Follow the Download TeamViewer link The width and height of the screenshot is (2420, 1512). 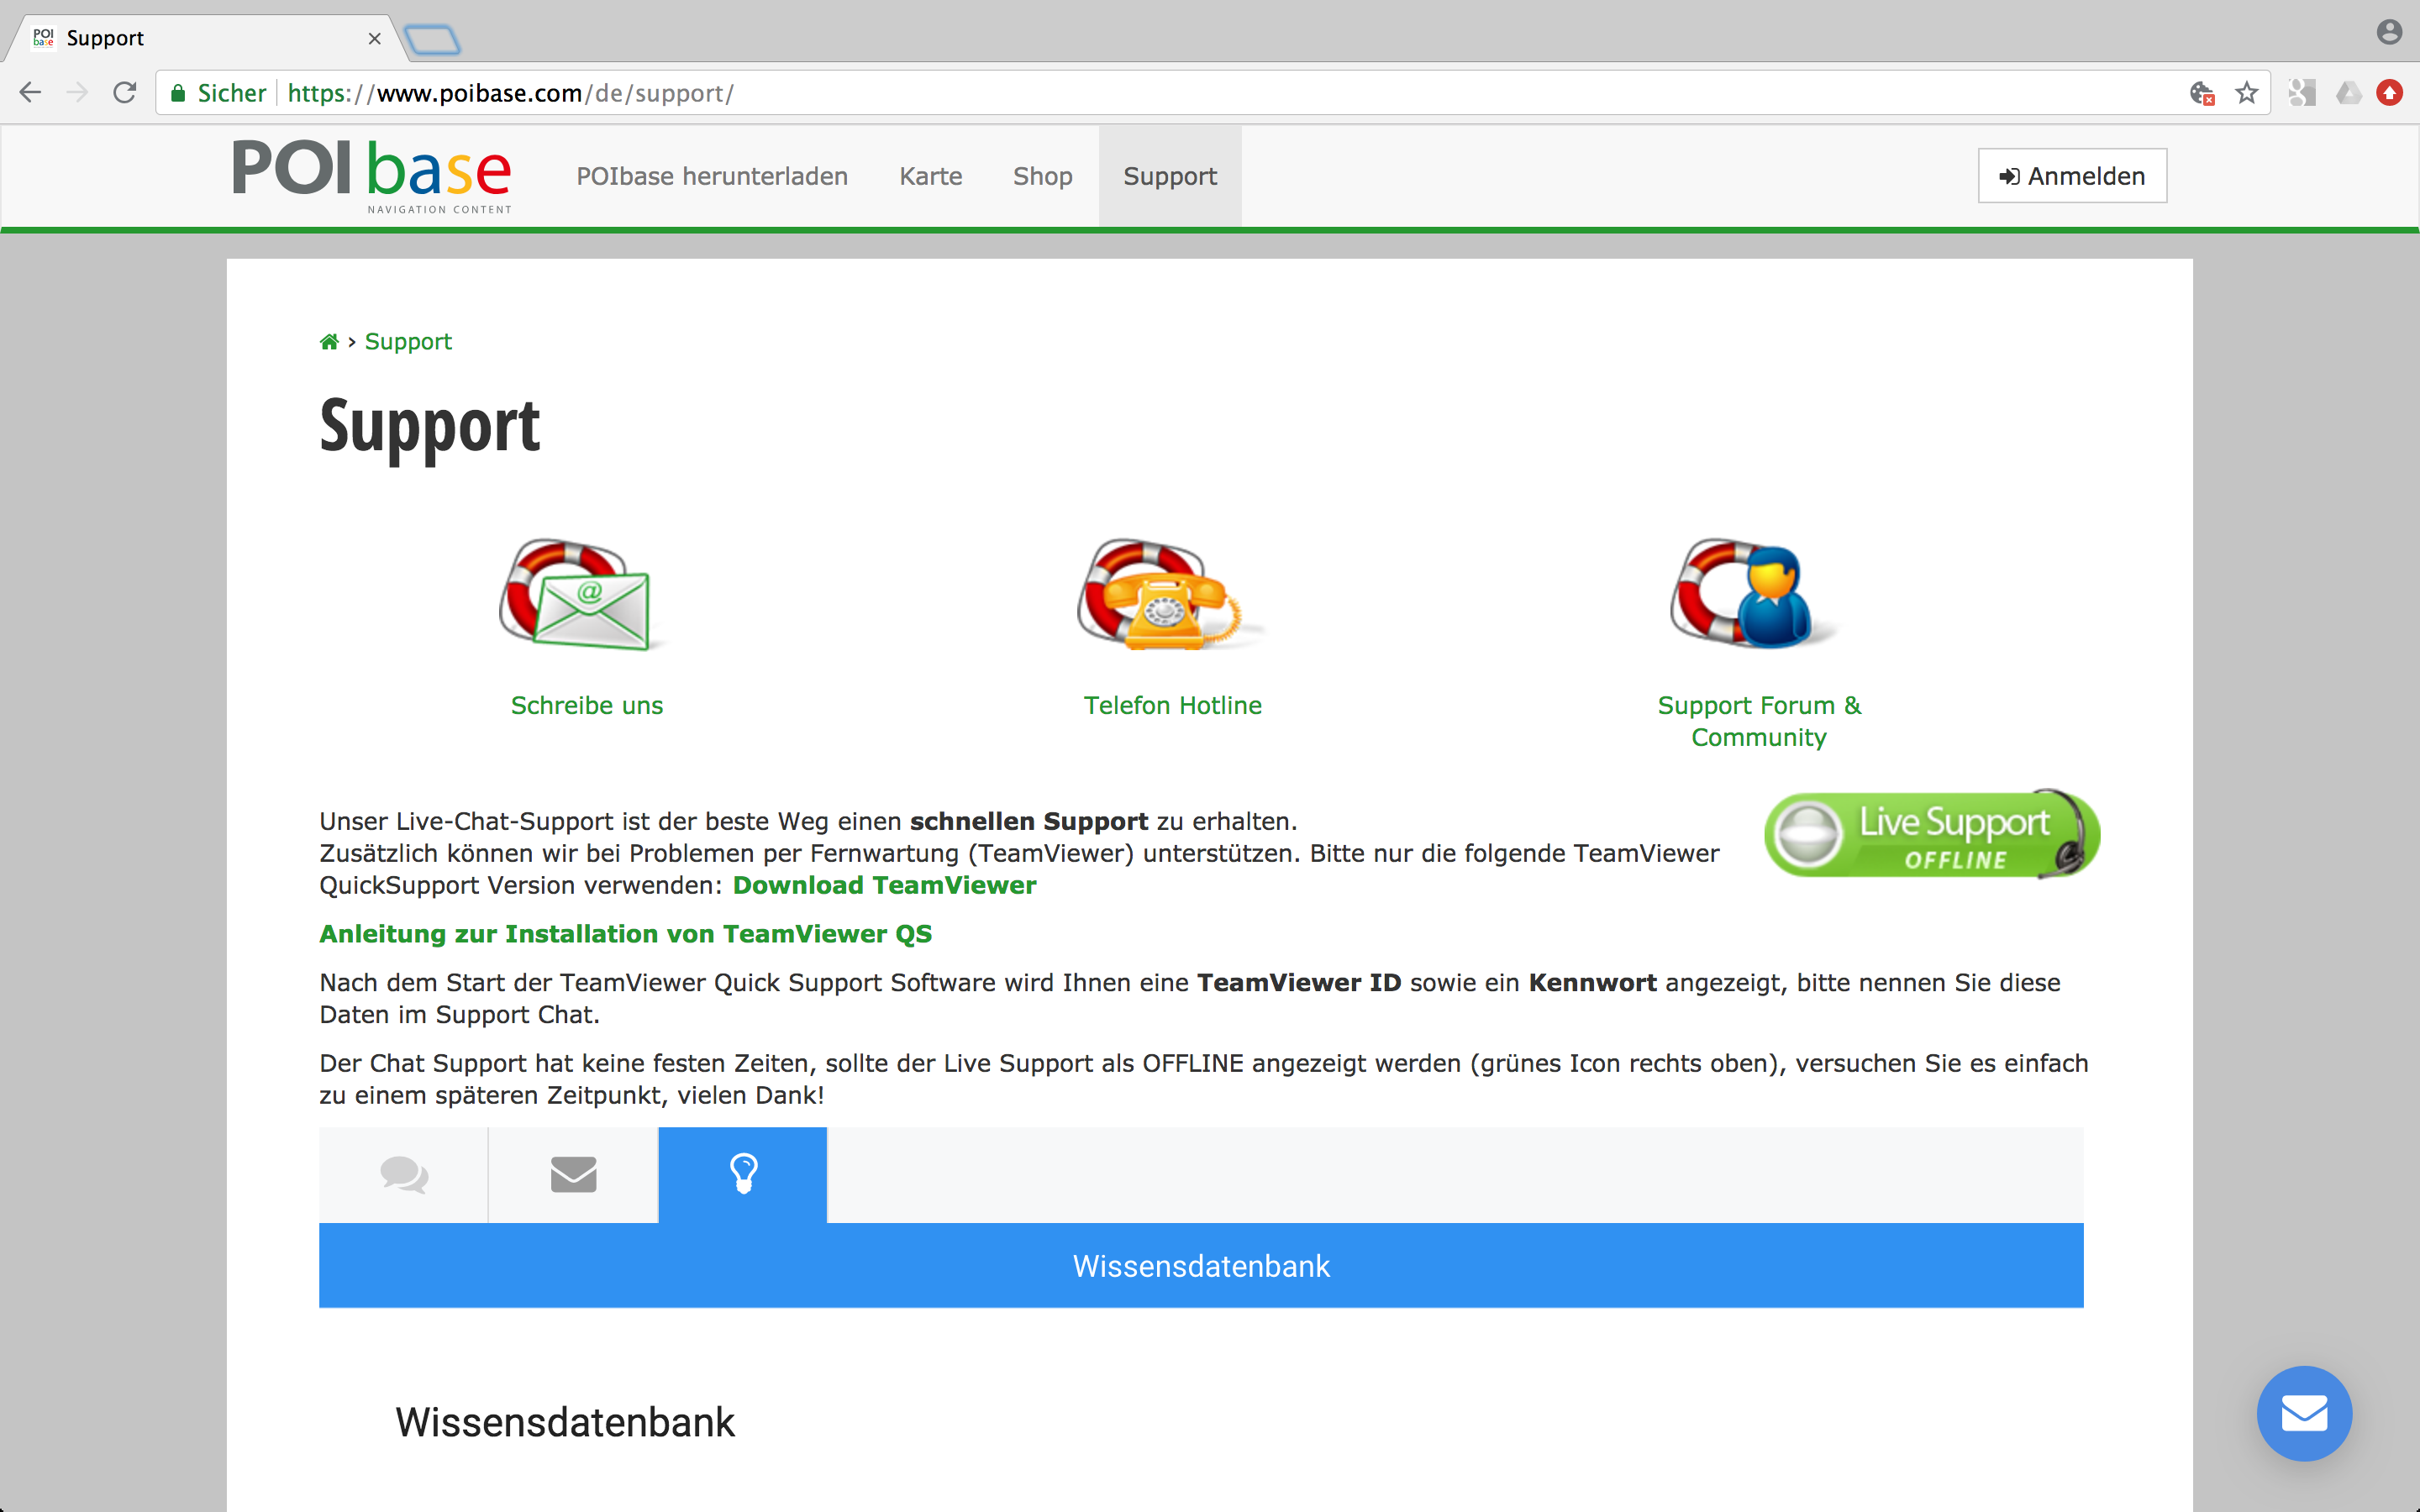tap(884, 885)
